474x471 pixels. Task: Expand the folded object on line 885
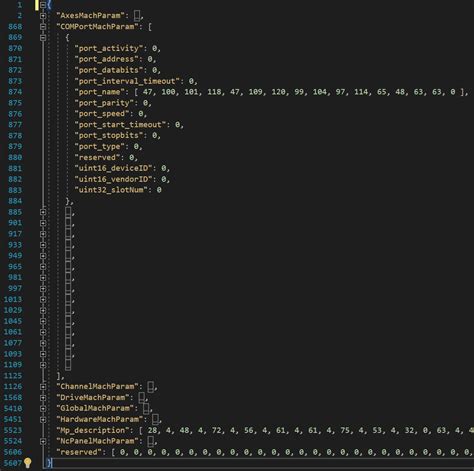(43, 212)
